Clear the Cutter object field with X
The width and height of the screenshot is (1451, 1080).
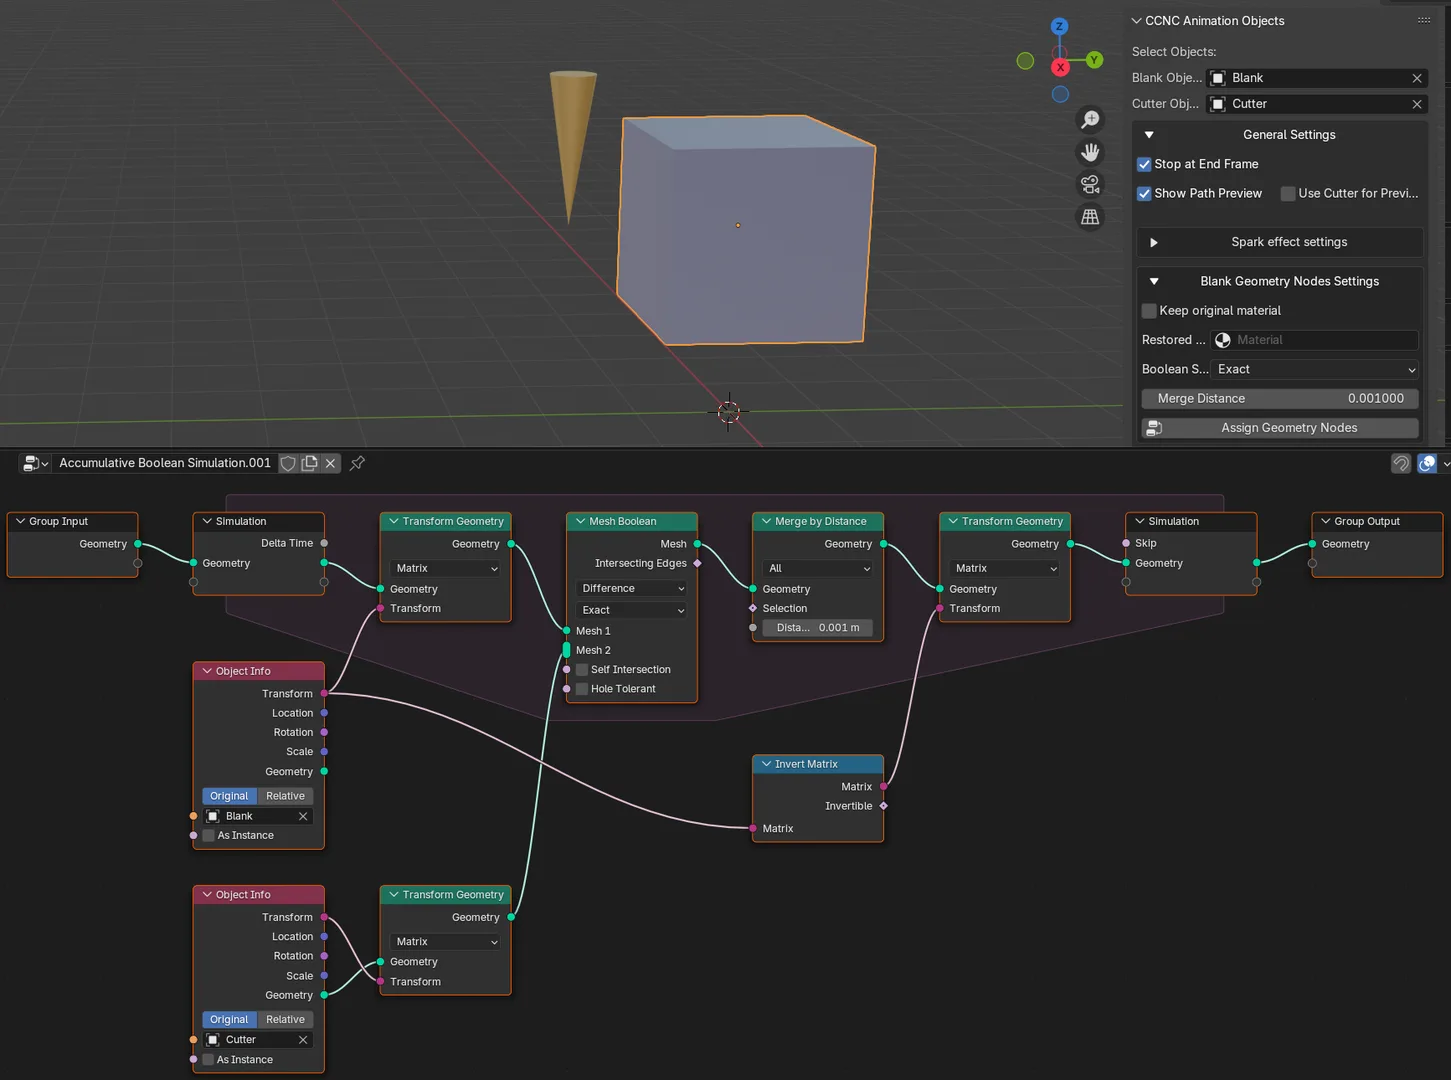[x=1416, y=104]
